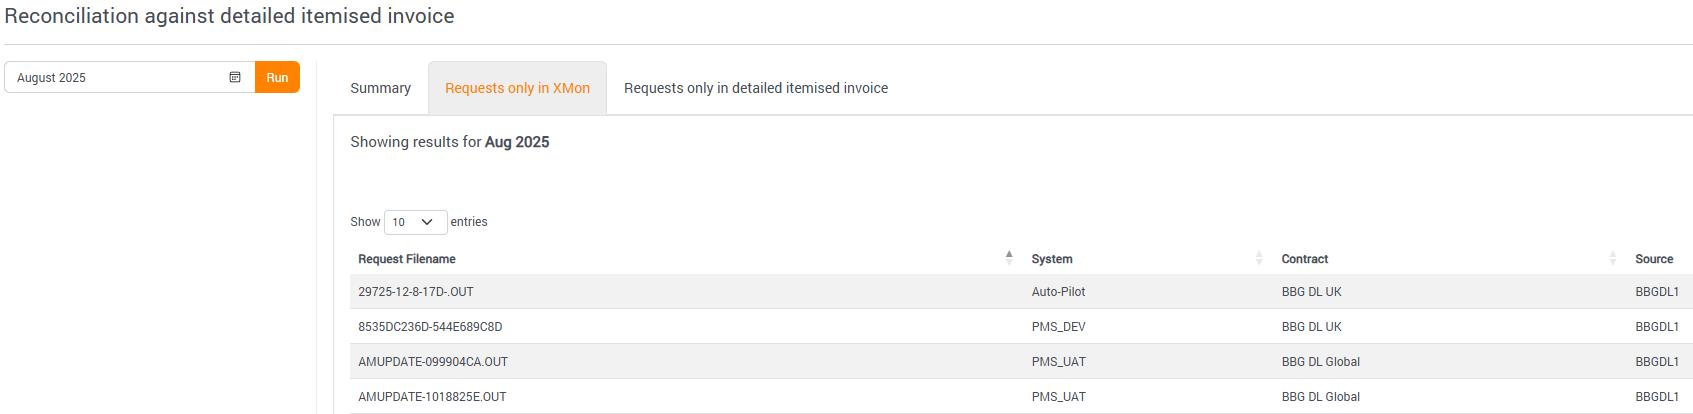Switch to the Summary tab
1693x414 pixels.
[x=380, y=88]
